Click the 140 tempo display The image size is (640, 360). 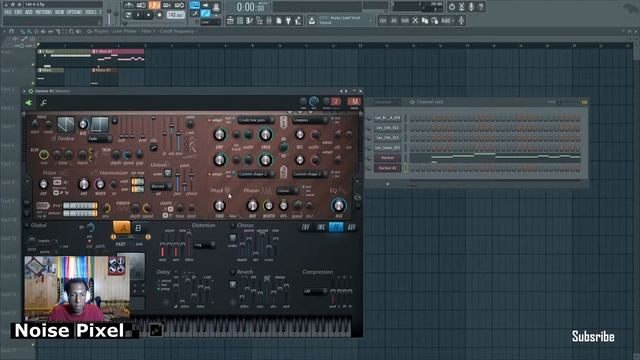pyautogui.click(x=176, y=15)
